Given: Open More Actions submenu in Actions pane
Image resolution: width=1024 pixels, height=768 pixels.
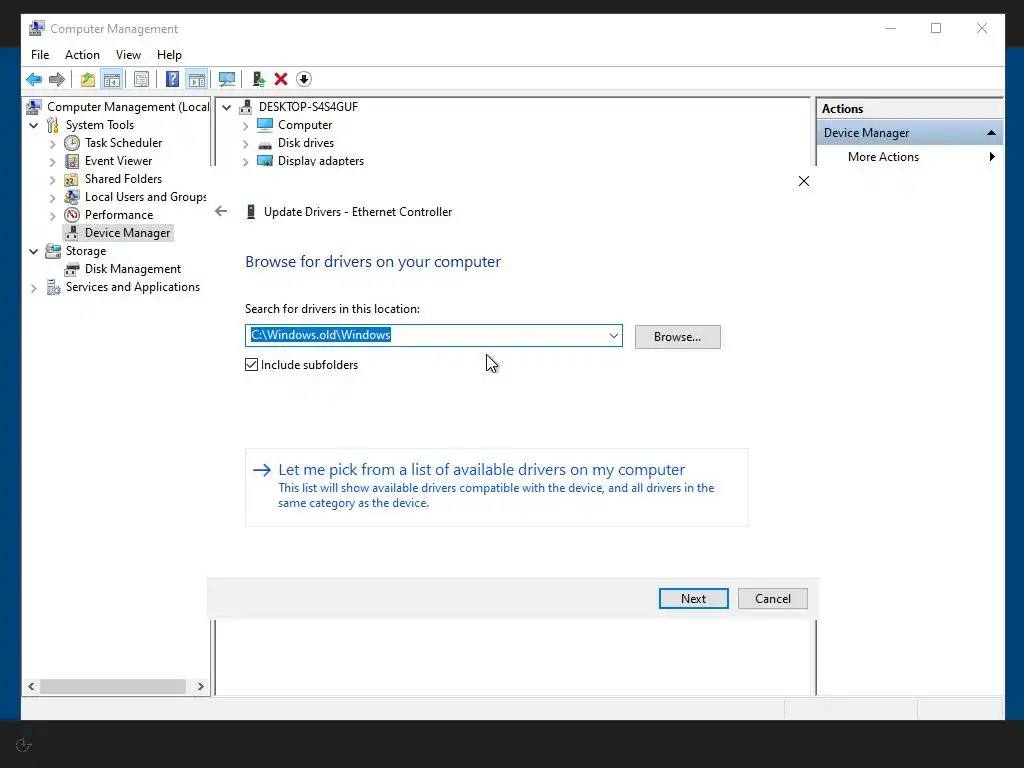Looking at the screenshot, I should coord(909,157).
